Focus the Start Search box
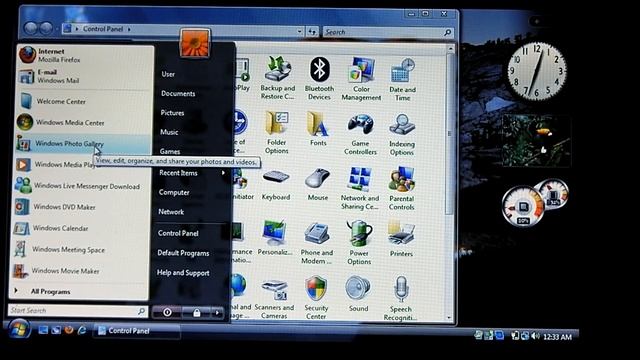This screenshot has height=360, width=640. [77, 311]
